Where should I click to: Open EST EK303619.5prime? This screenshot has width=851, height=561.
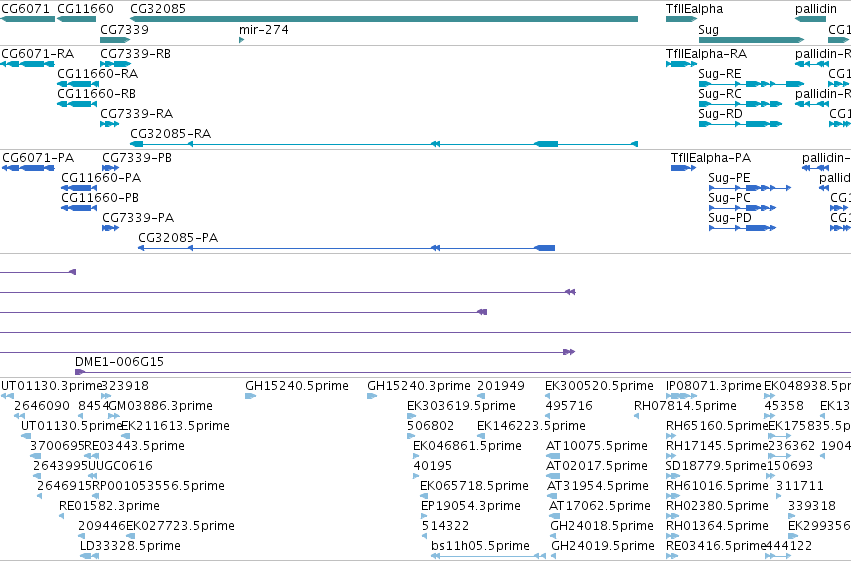coord(461,406)
